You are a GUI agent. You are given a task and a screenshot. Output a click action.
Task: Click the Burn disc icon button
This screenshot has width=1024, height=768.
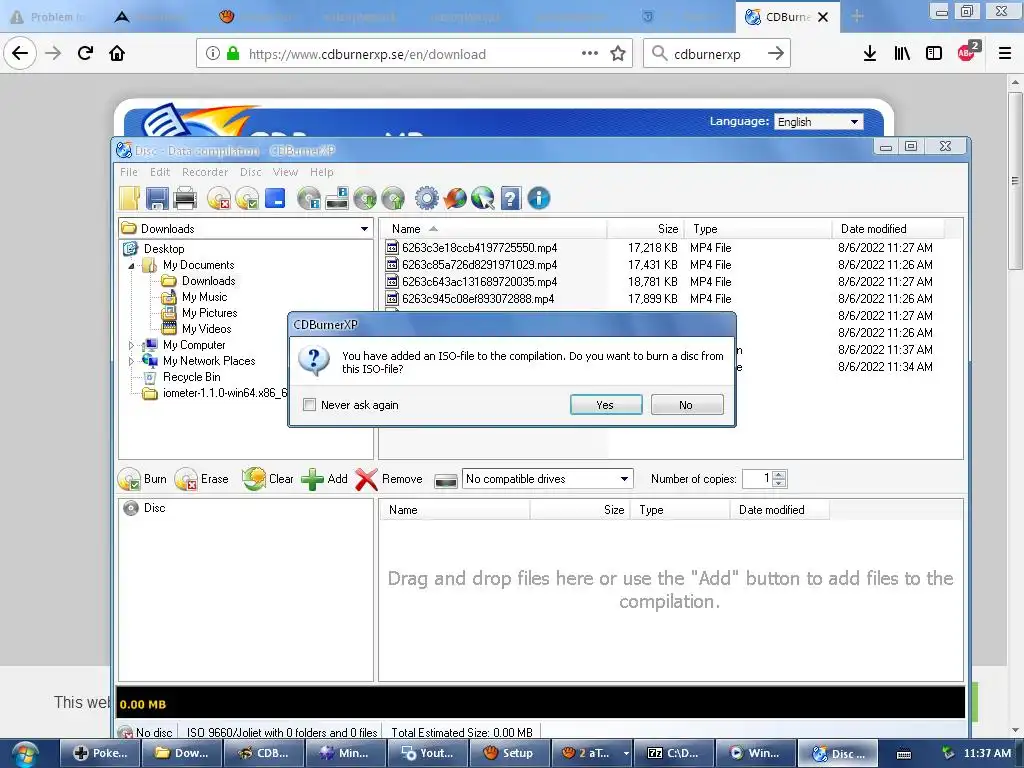pyautogui.click(x=142, y=479)
